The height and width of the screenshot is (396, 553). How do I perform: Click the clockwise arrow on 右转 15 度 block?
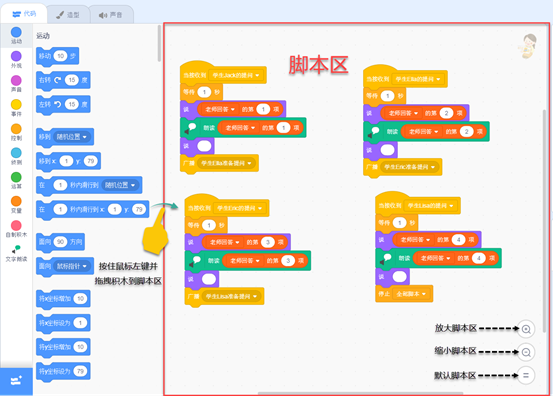[x=57, y=80]
